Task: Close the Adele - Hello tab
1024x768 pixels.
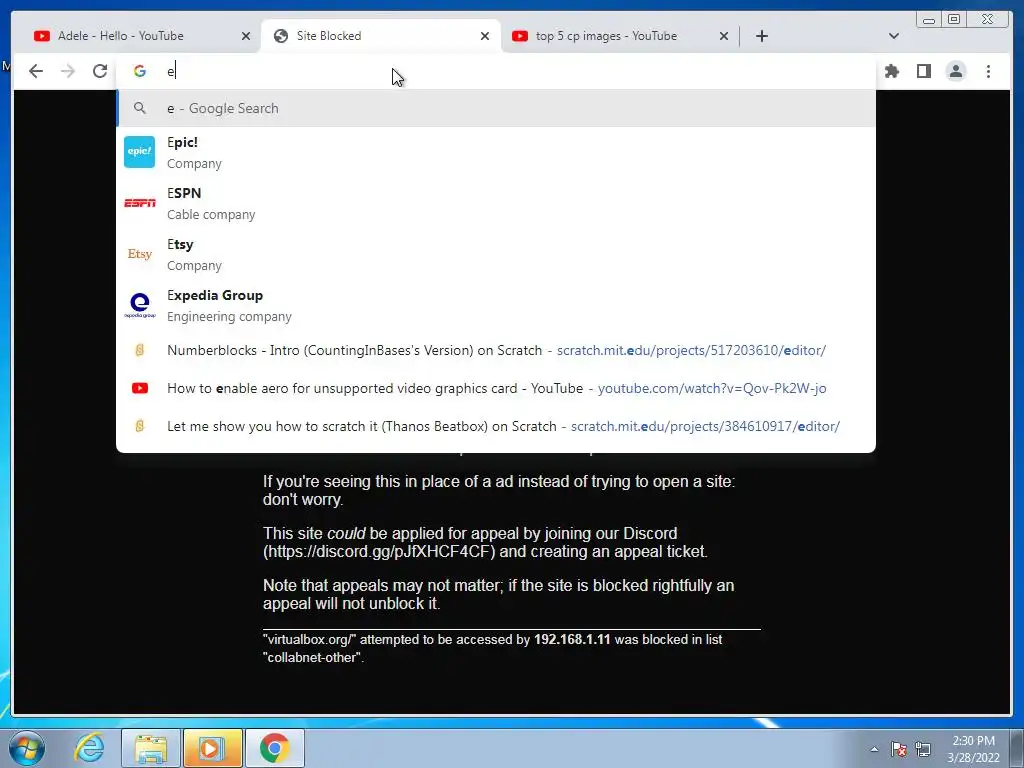Action: coord(246,36)
